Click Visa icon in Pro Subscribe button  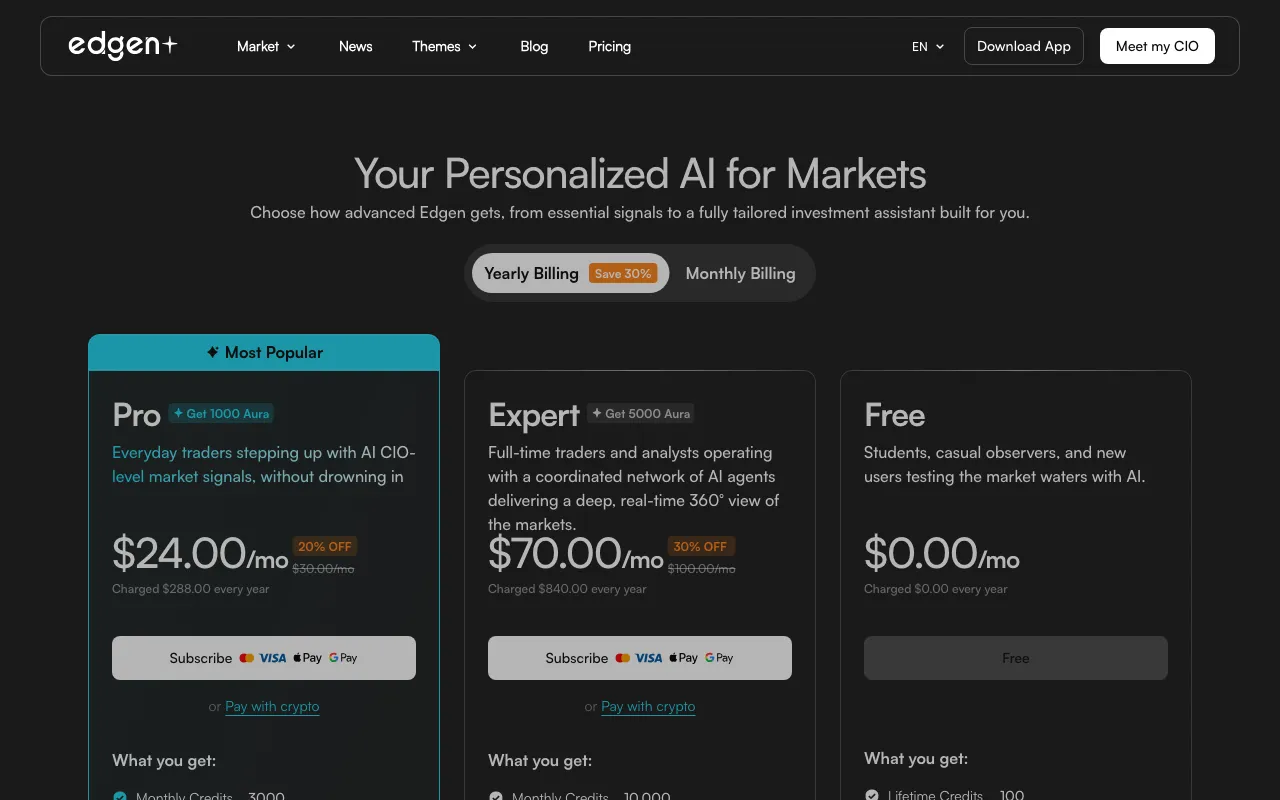[273, 658]
